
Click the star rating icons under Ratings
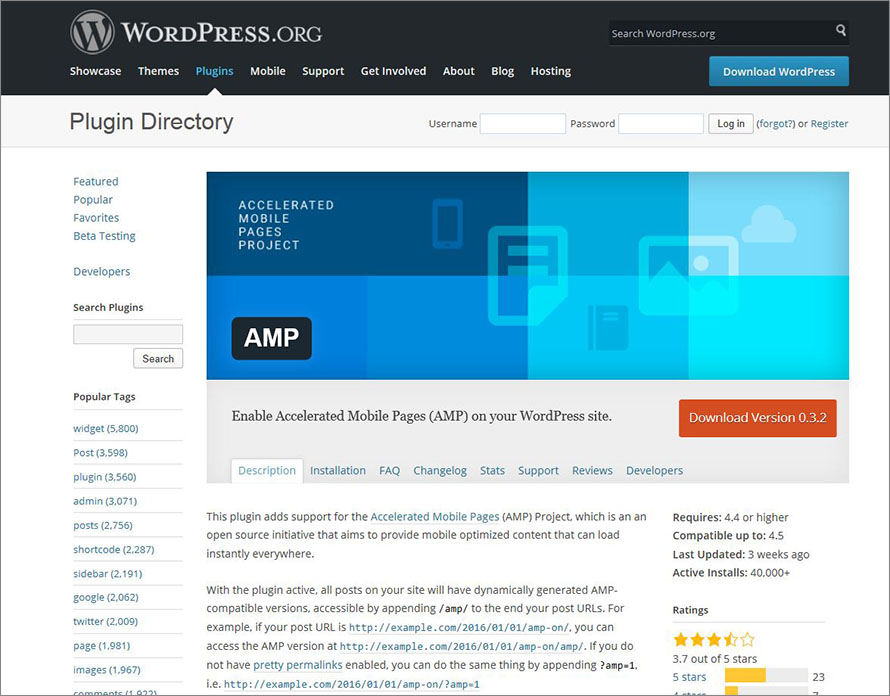coord(713,640)
